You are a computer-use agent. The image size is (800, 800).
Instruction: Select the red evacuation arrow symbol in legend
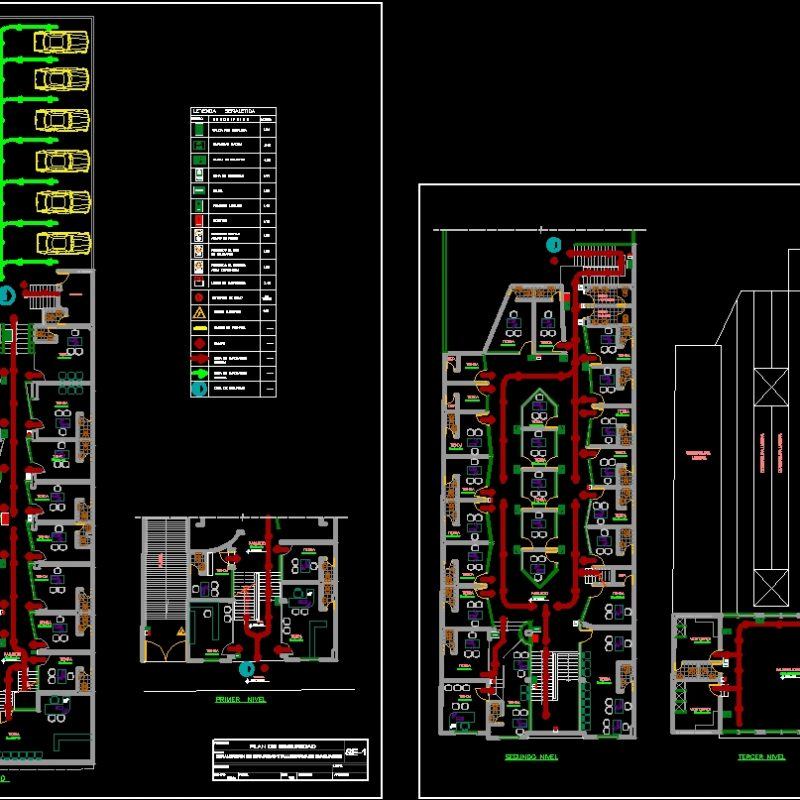pyautogui.click(x=198, y=358)
